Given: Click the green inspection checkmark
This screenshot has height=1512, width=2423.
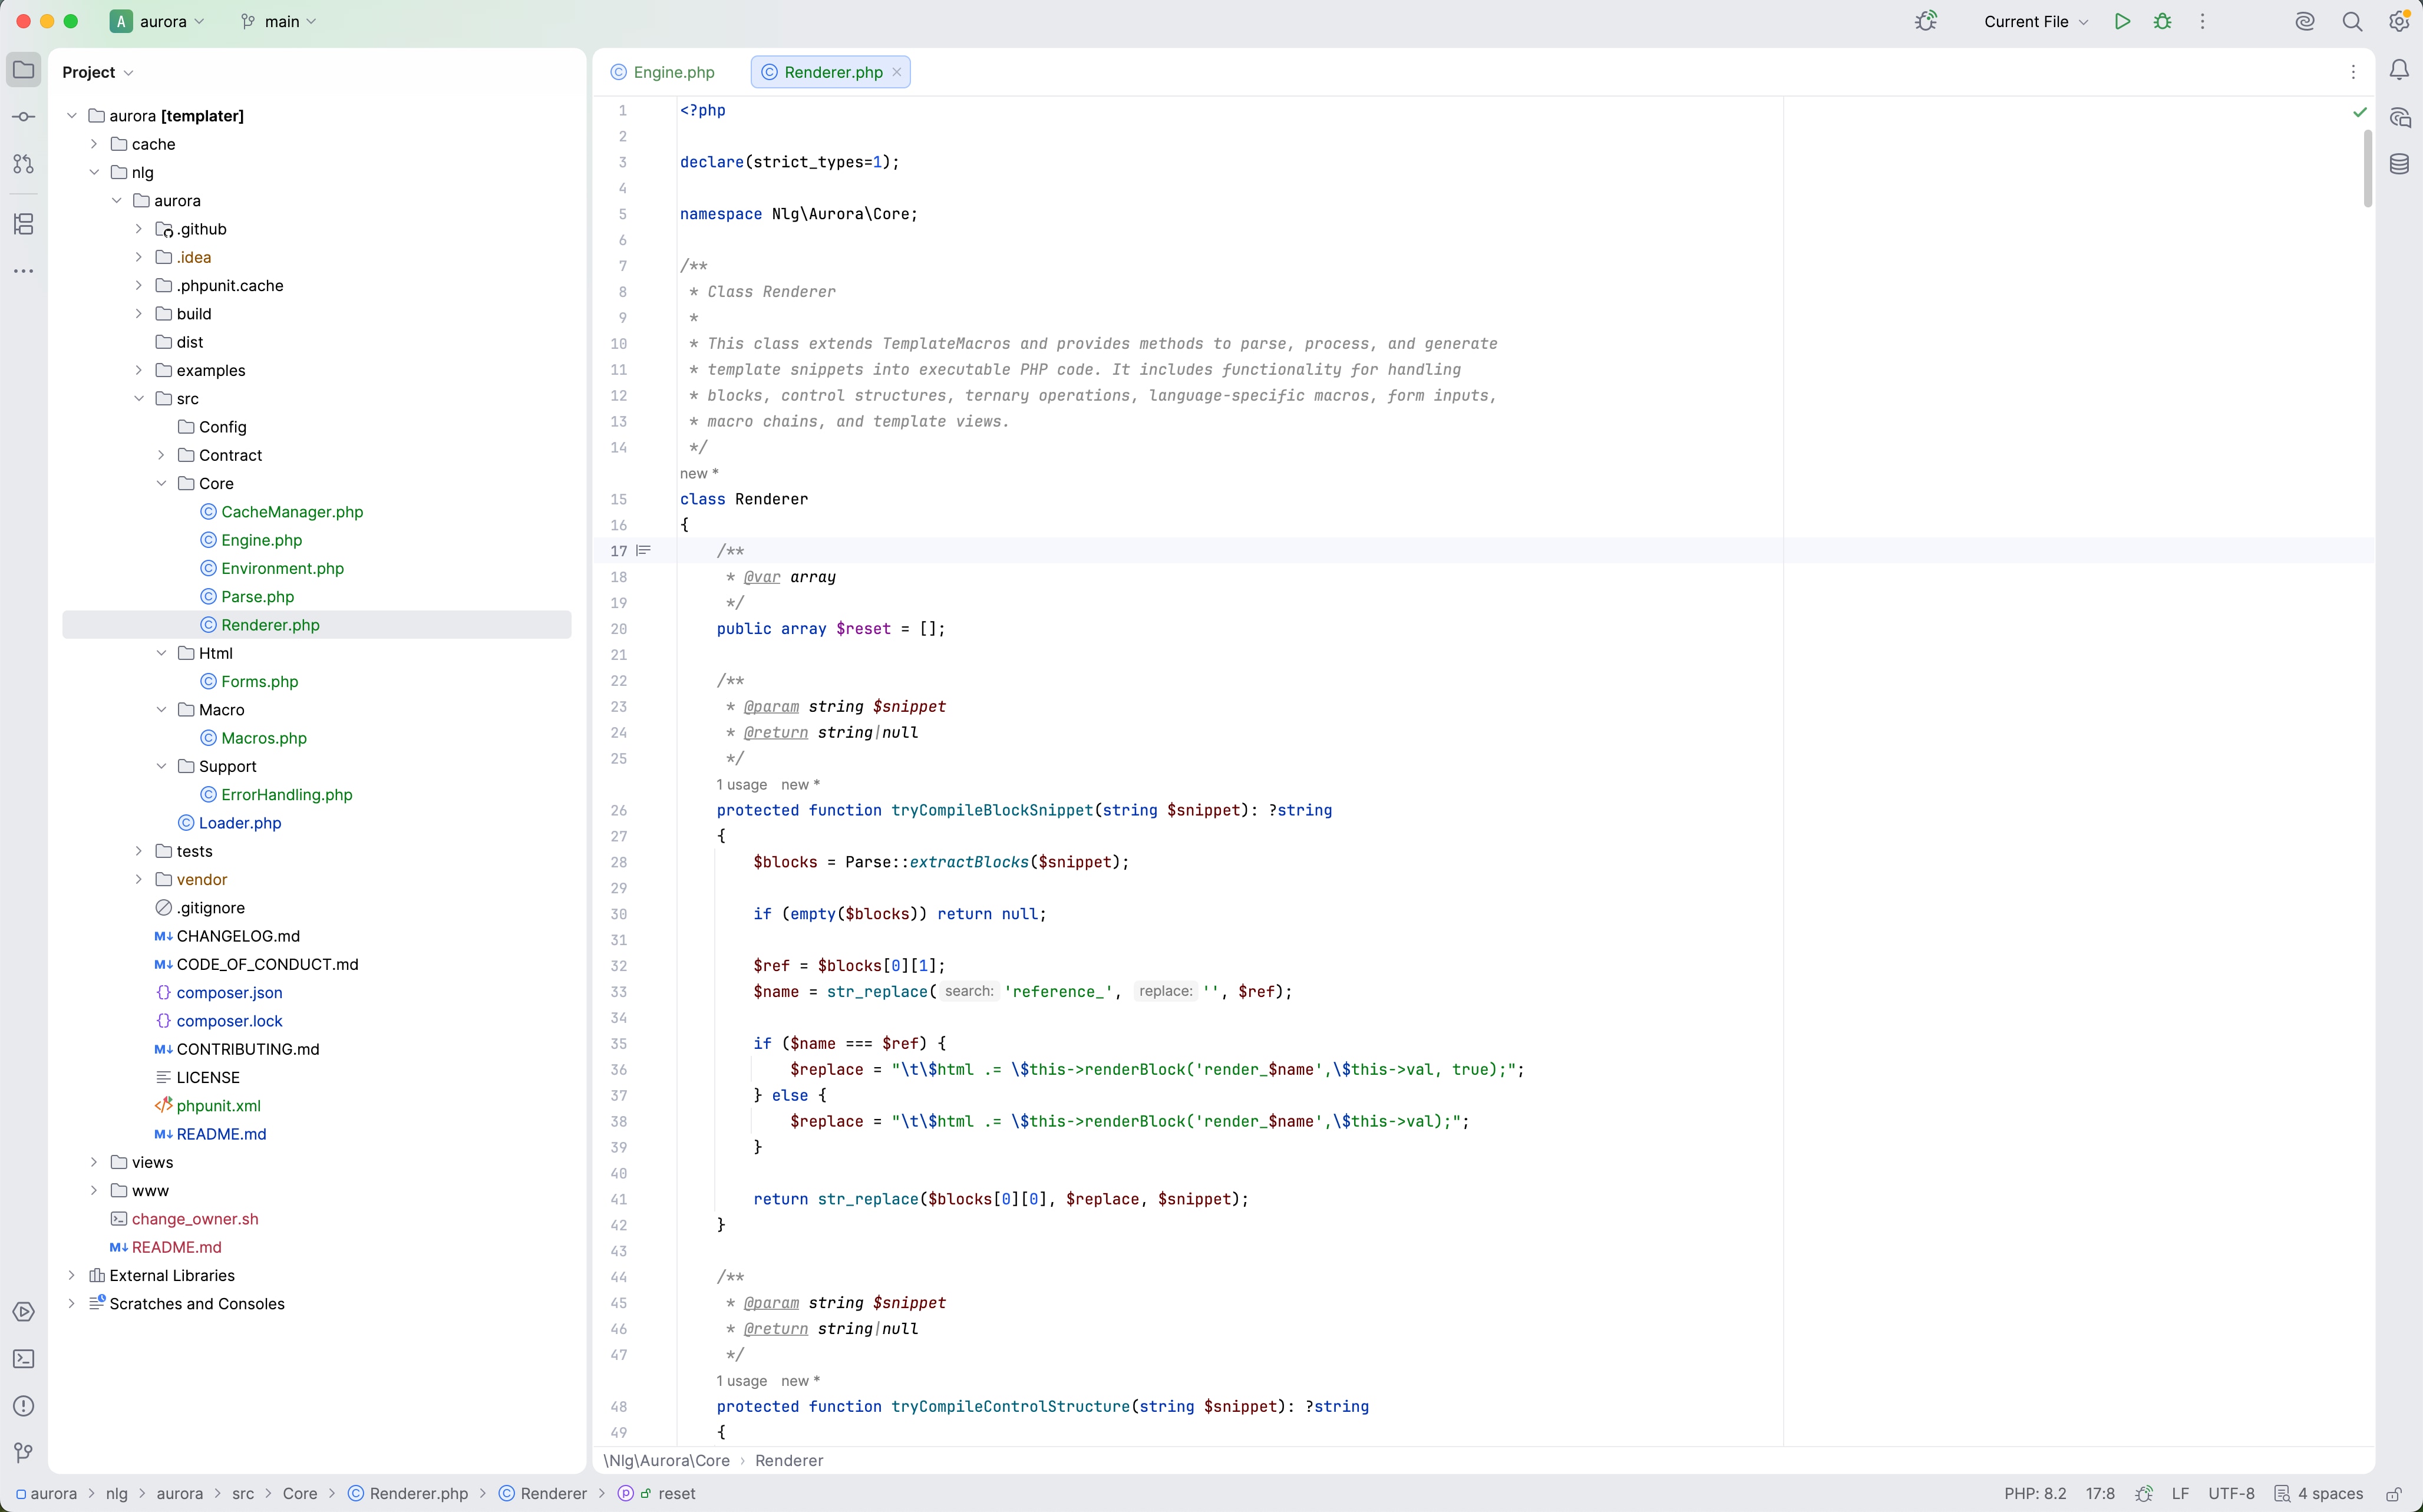Looking at the screenshot, I should click(x=2360, y=112).
